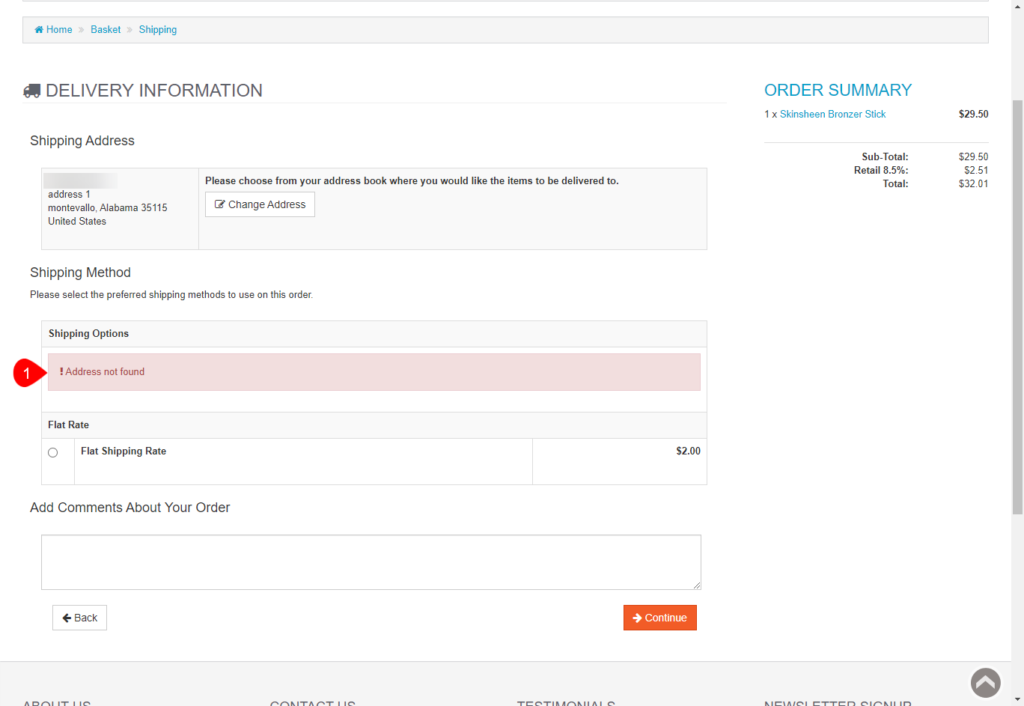Select the Flat Shipping Rate radio button

(x=53, y=452)
